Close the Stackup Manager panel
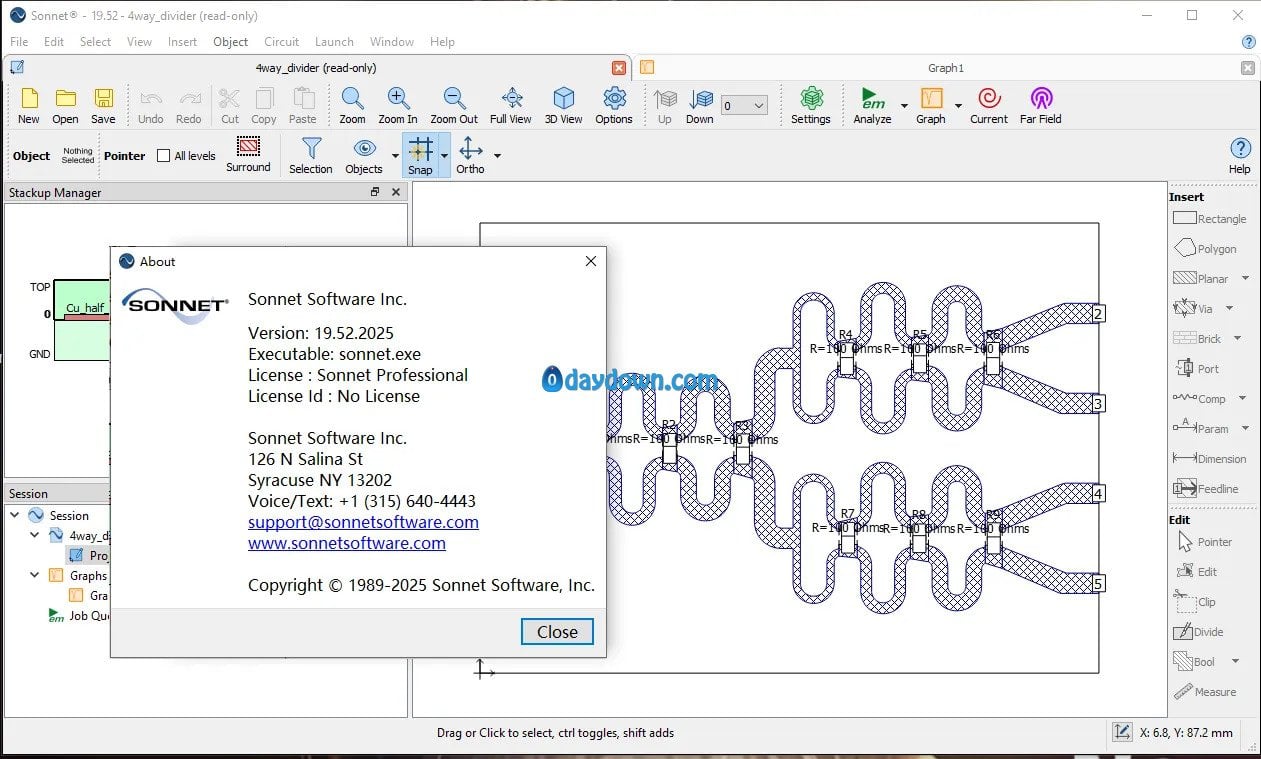The height and width of the screenshot is (759, 1261). tap(396, 192)
